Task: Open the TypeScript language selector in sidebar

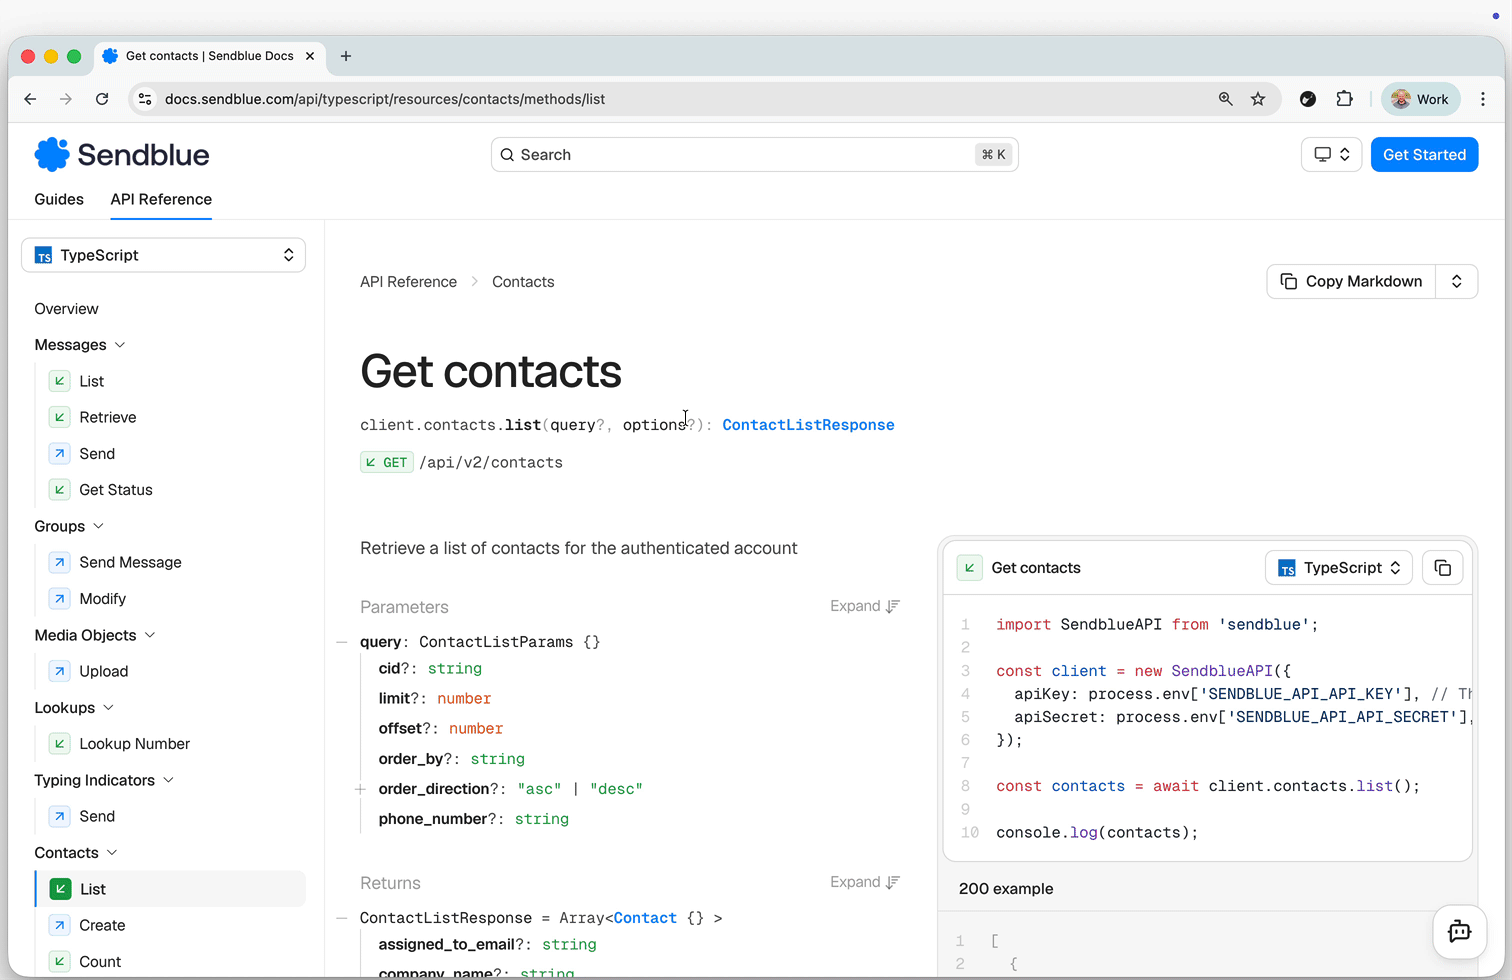Action: click(x=163, y=255)
